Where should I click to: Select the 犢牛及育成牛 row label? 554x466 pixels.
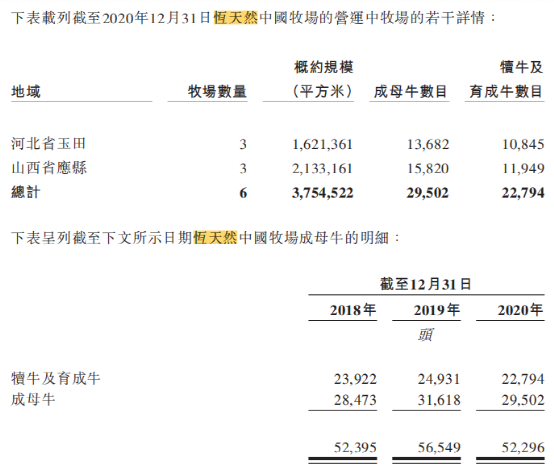click(56, 378)
